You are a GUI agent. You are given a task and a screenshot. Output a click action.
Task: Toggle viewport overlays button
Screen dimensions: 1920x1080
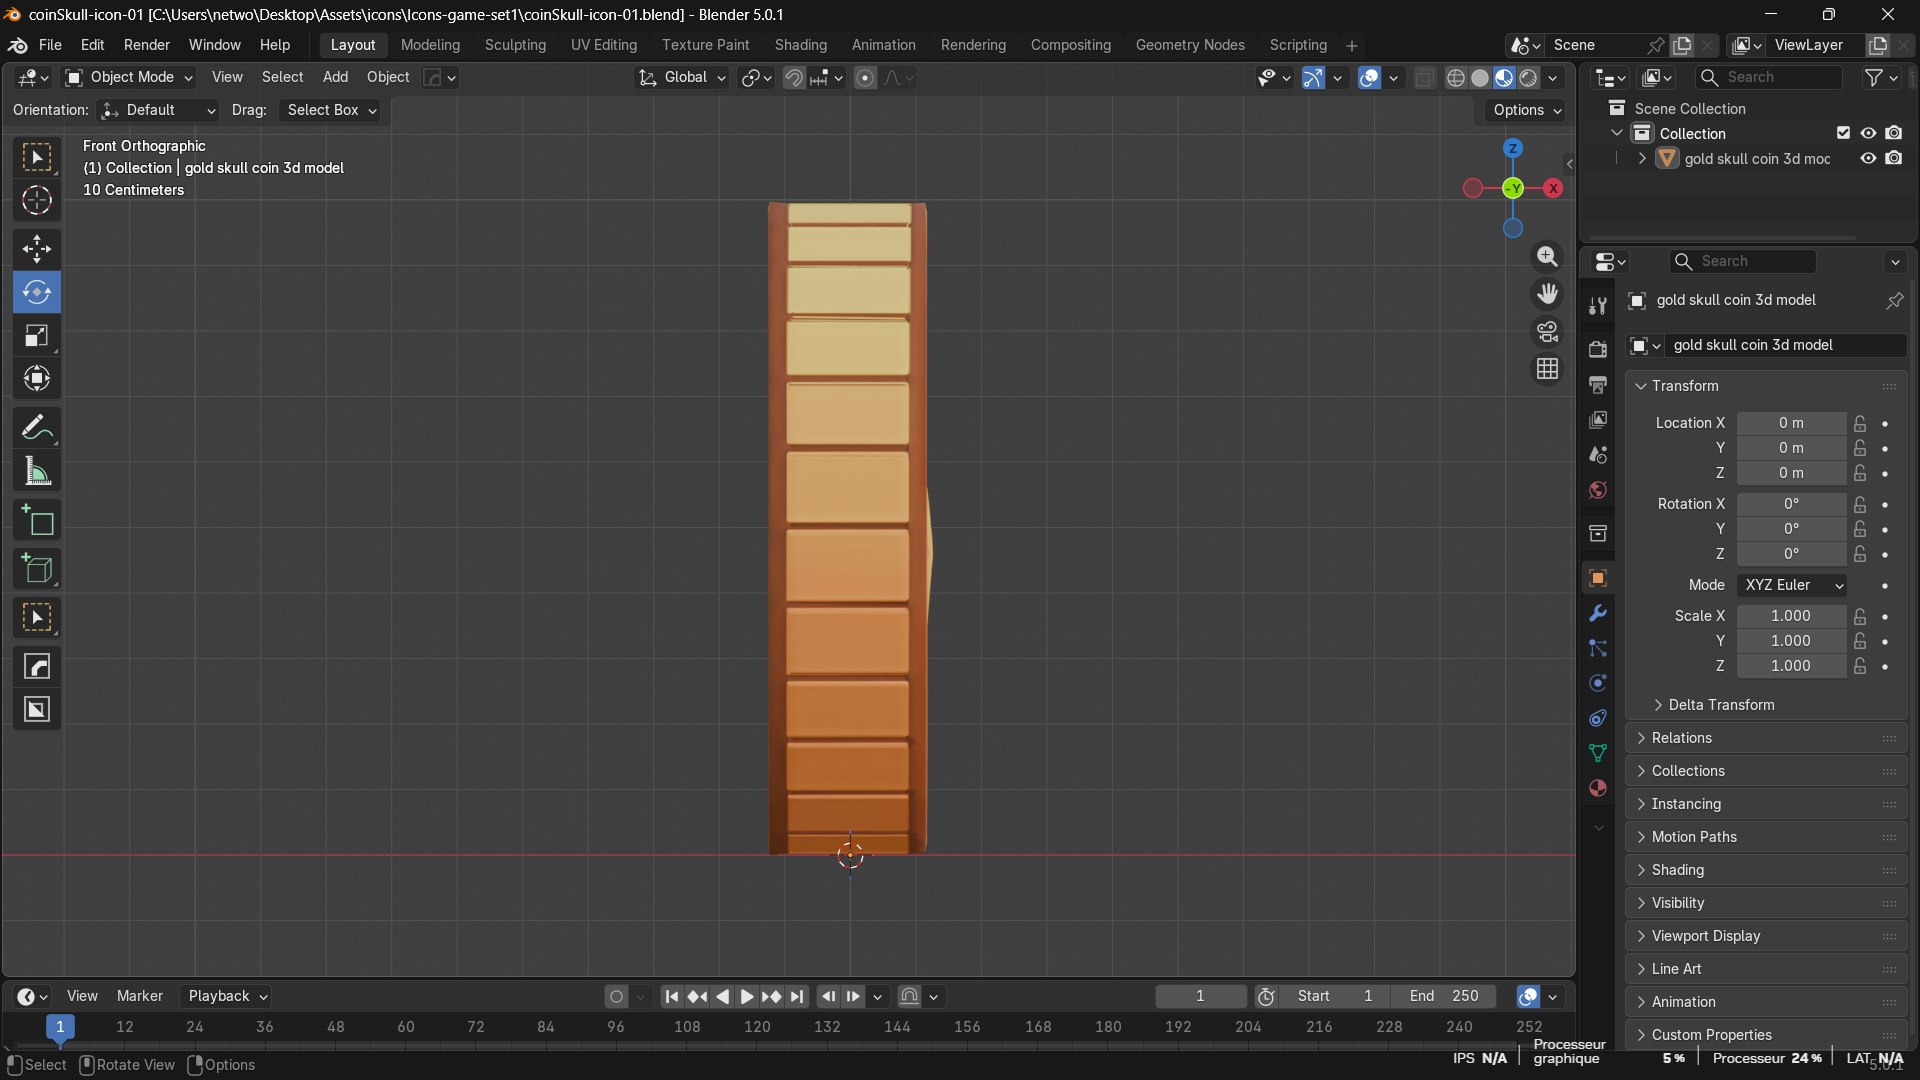[1369, 77]
